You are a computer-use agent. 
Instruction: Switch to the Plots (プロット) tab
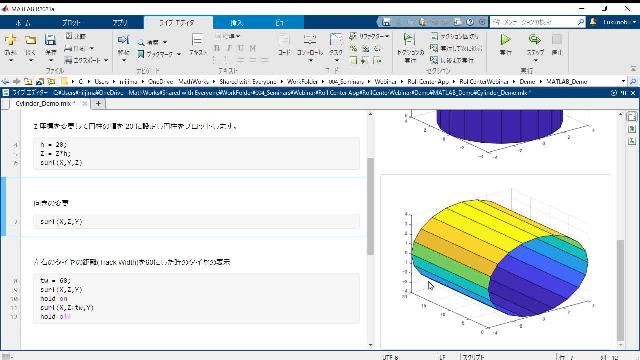tap(71, 22)
